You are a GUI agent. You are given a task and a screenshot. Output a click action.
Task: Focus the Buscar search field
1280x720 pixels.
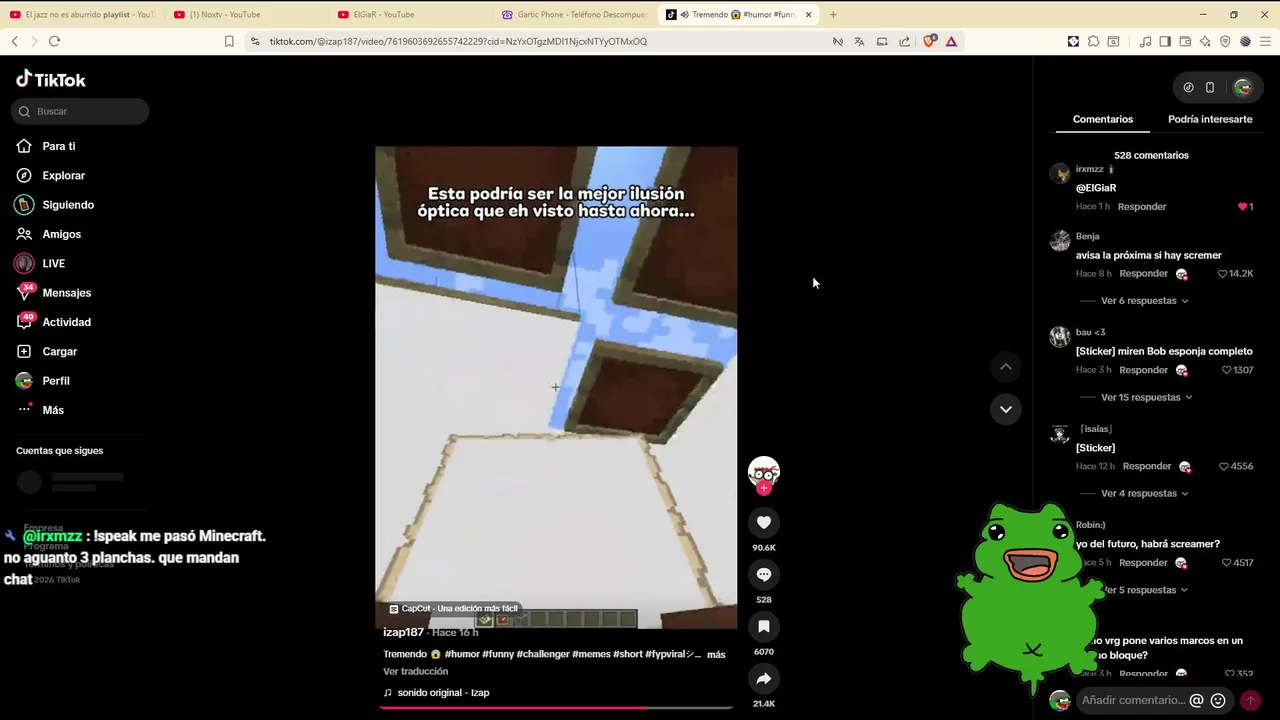pos(80,111)
